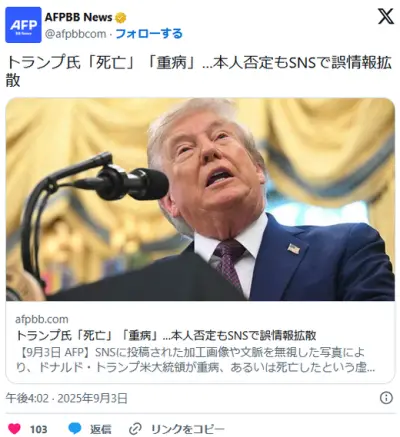
Task: Click the chain link copy icon
Action: pos(136,429)
